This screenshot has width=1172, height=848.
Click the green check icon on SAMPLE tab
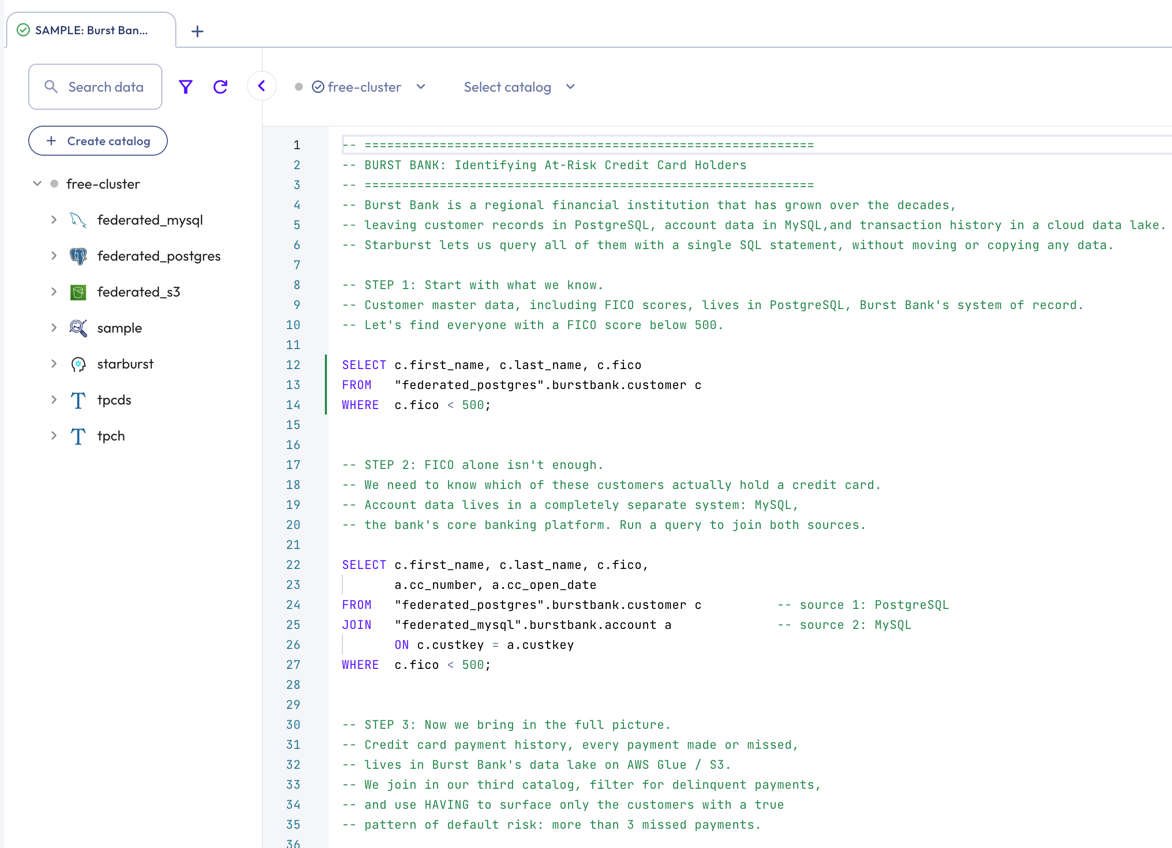(x=23, y=30)
